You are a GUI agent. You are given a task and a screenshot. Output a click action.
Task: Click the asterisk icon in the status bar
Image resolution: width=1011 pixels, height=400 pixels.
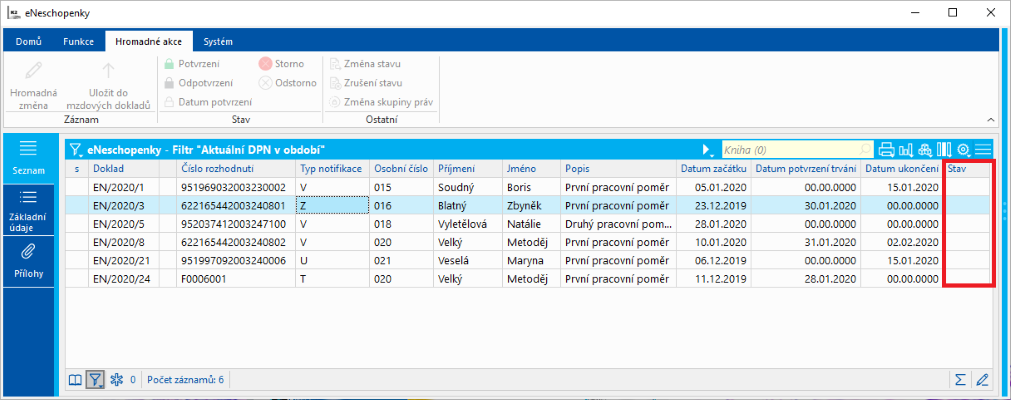point(117,380)
